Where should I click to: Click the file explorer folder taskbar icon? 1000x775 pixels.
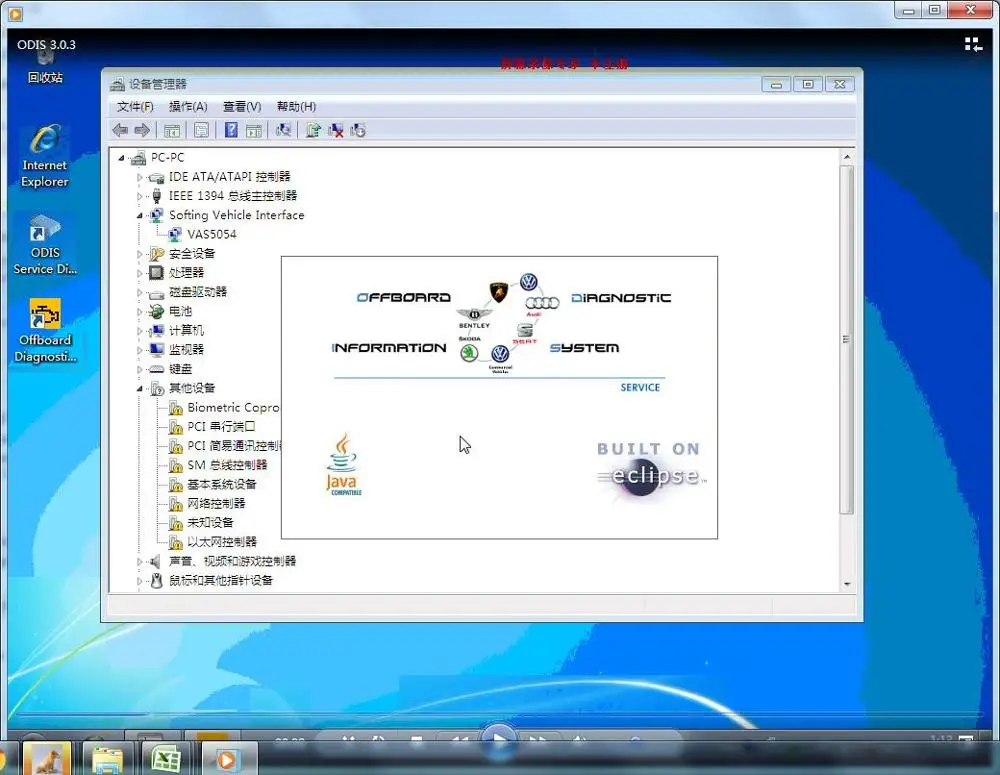click(x=107, y=759)
